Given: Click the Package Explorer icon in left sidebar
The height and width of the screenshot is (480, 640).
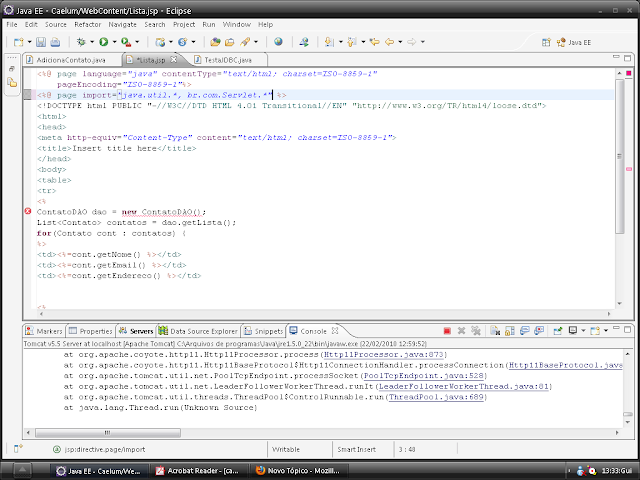Looking at the screenshot, I should [12, 83].
